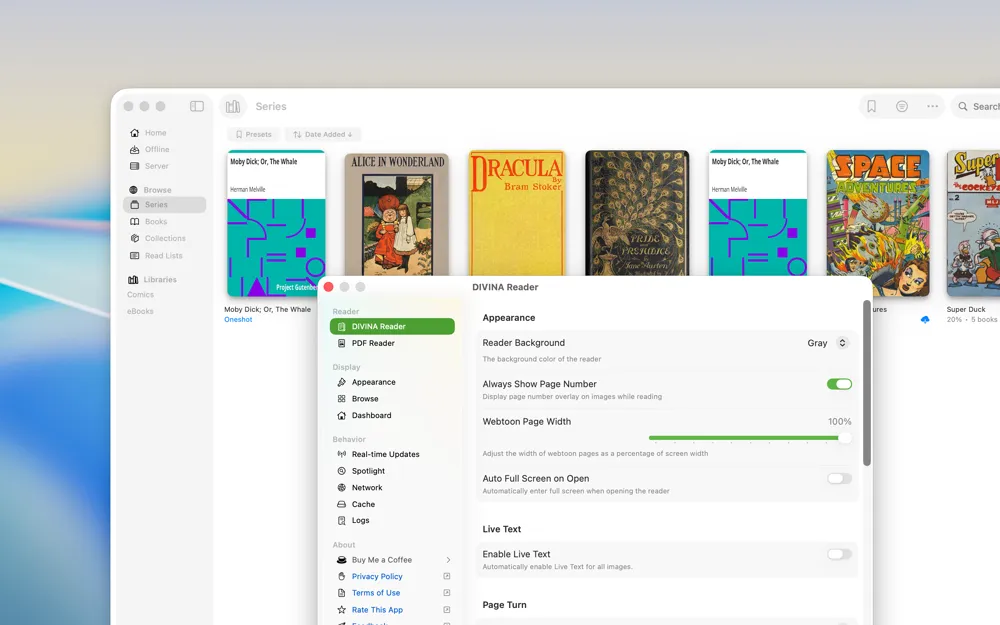Open Alice in Wonderland cover
Image resolution: width=1000 pixels, height=625 pixels.
pos(397,214)
